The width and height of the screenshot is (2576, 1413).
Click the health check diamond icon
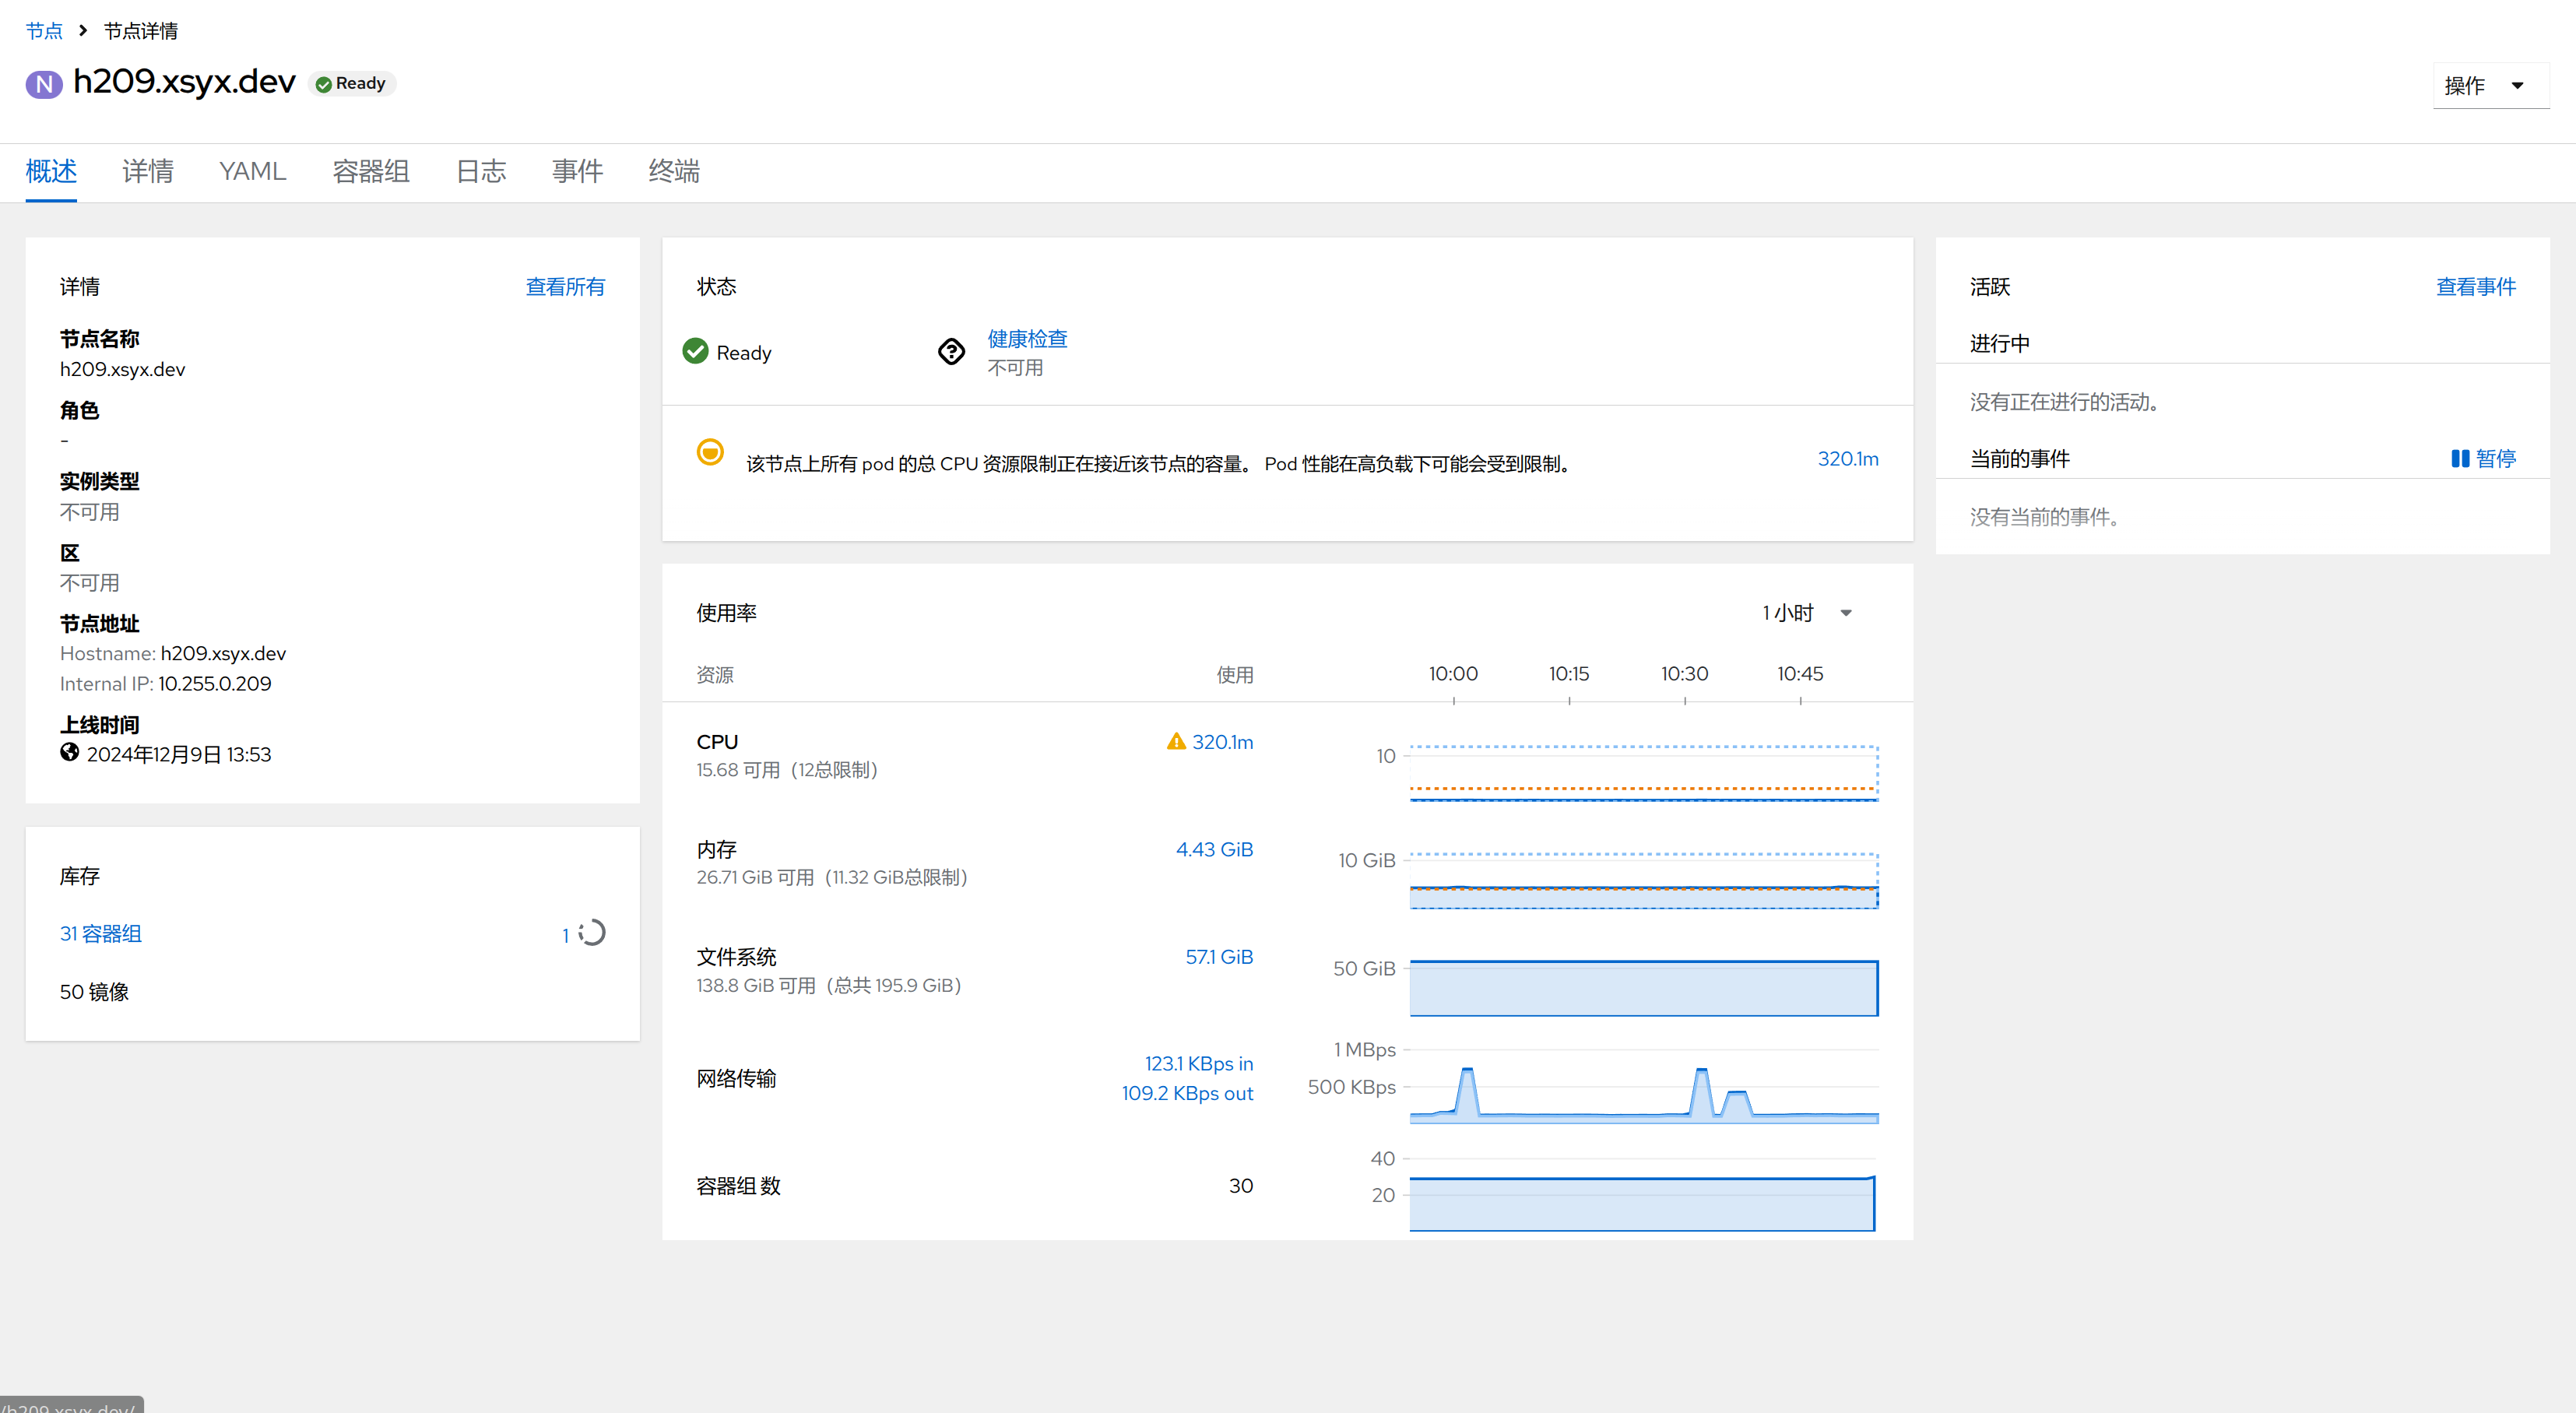[951, 351]
